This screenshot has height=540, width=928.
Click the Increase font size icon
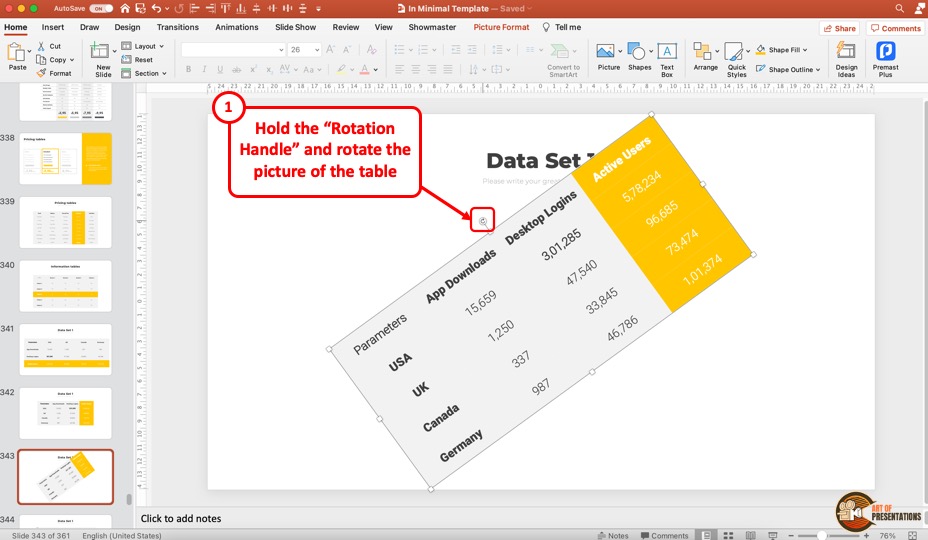(330, 50)
